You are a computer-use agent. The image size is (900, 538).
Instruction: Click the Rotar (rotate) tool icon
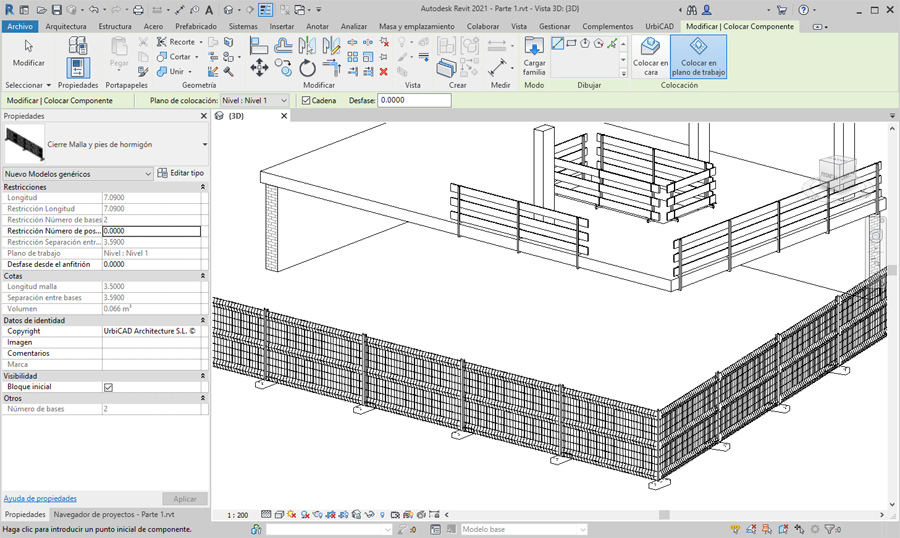coord(308,68)
